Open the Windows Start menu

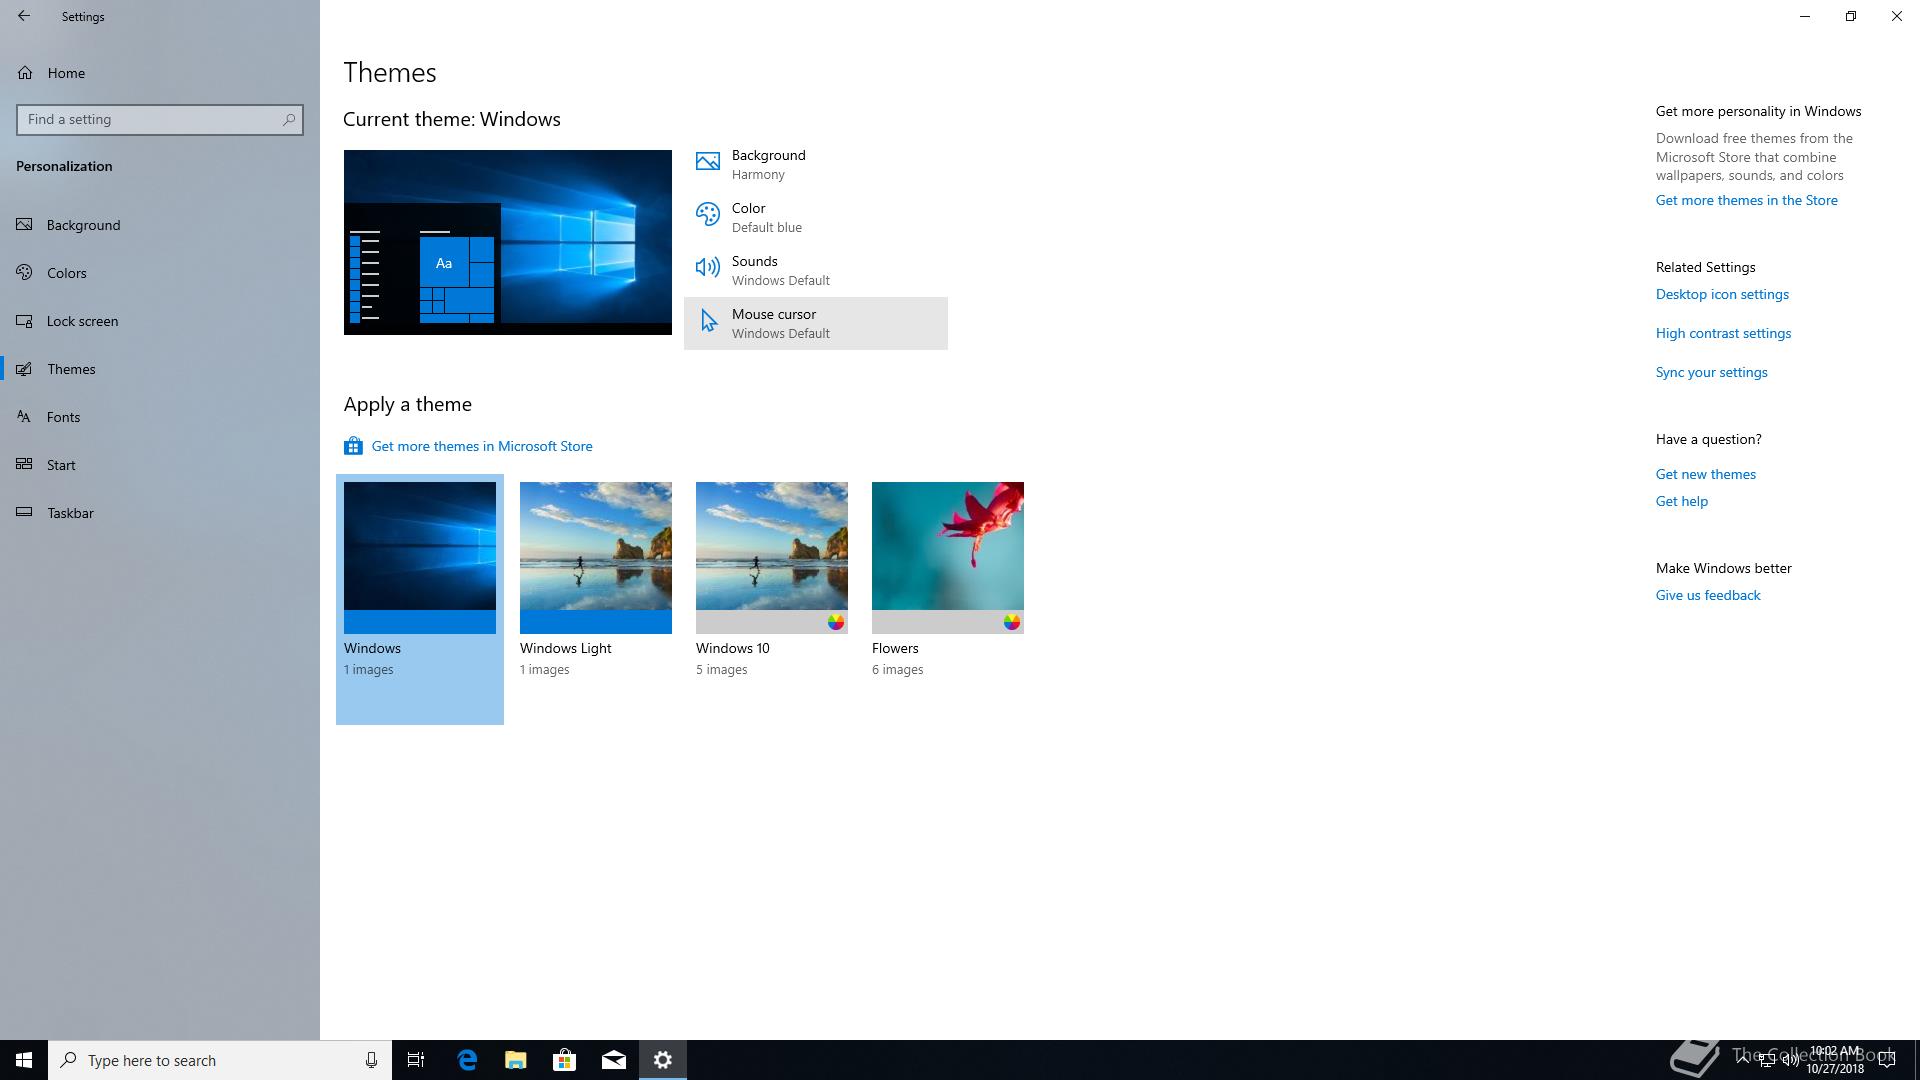click(x=24, y=1060)
